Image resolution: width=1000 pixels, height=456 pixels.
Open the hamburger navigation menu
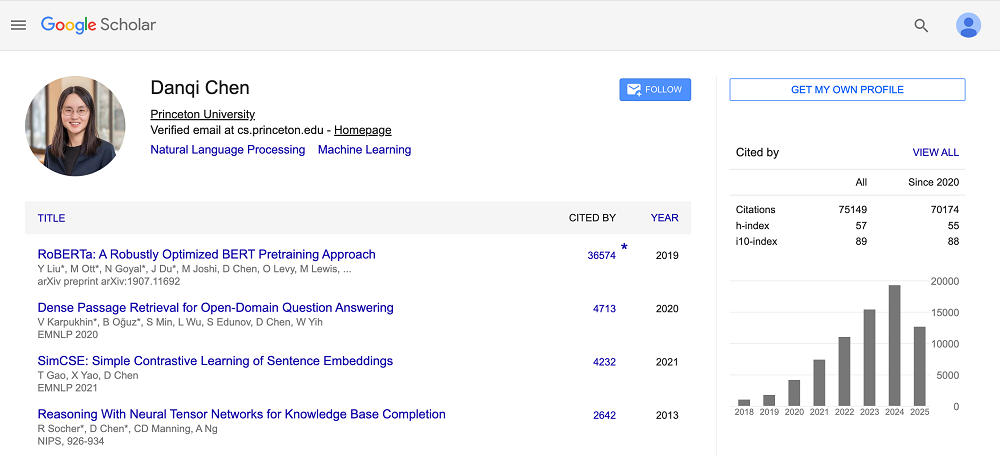18,25
